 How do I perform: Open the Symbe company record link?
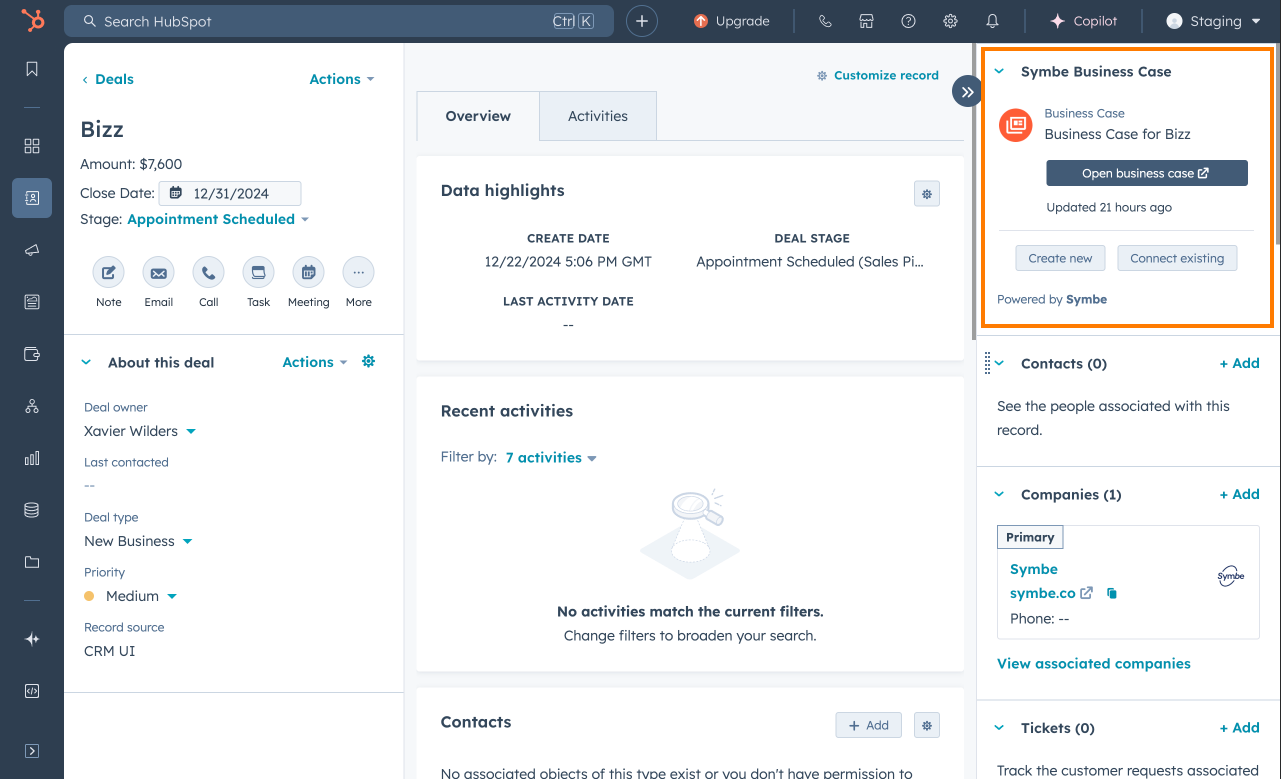(1034, 569)
